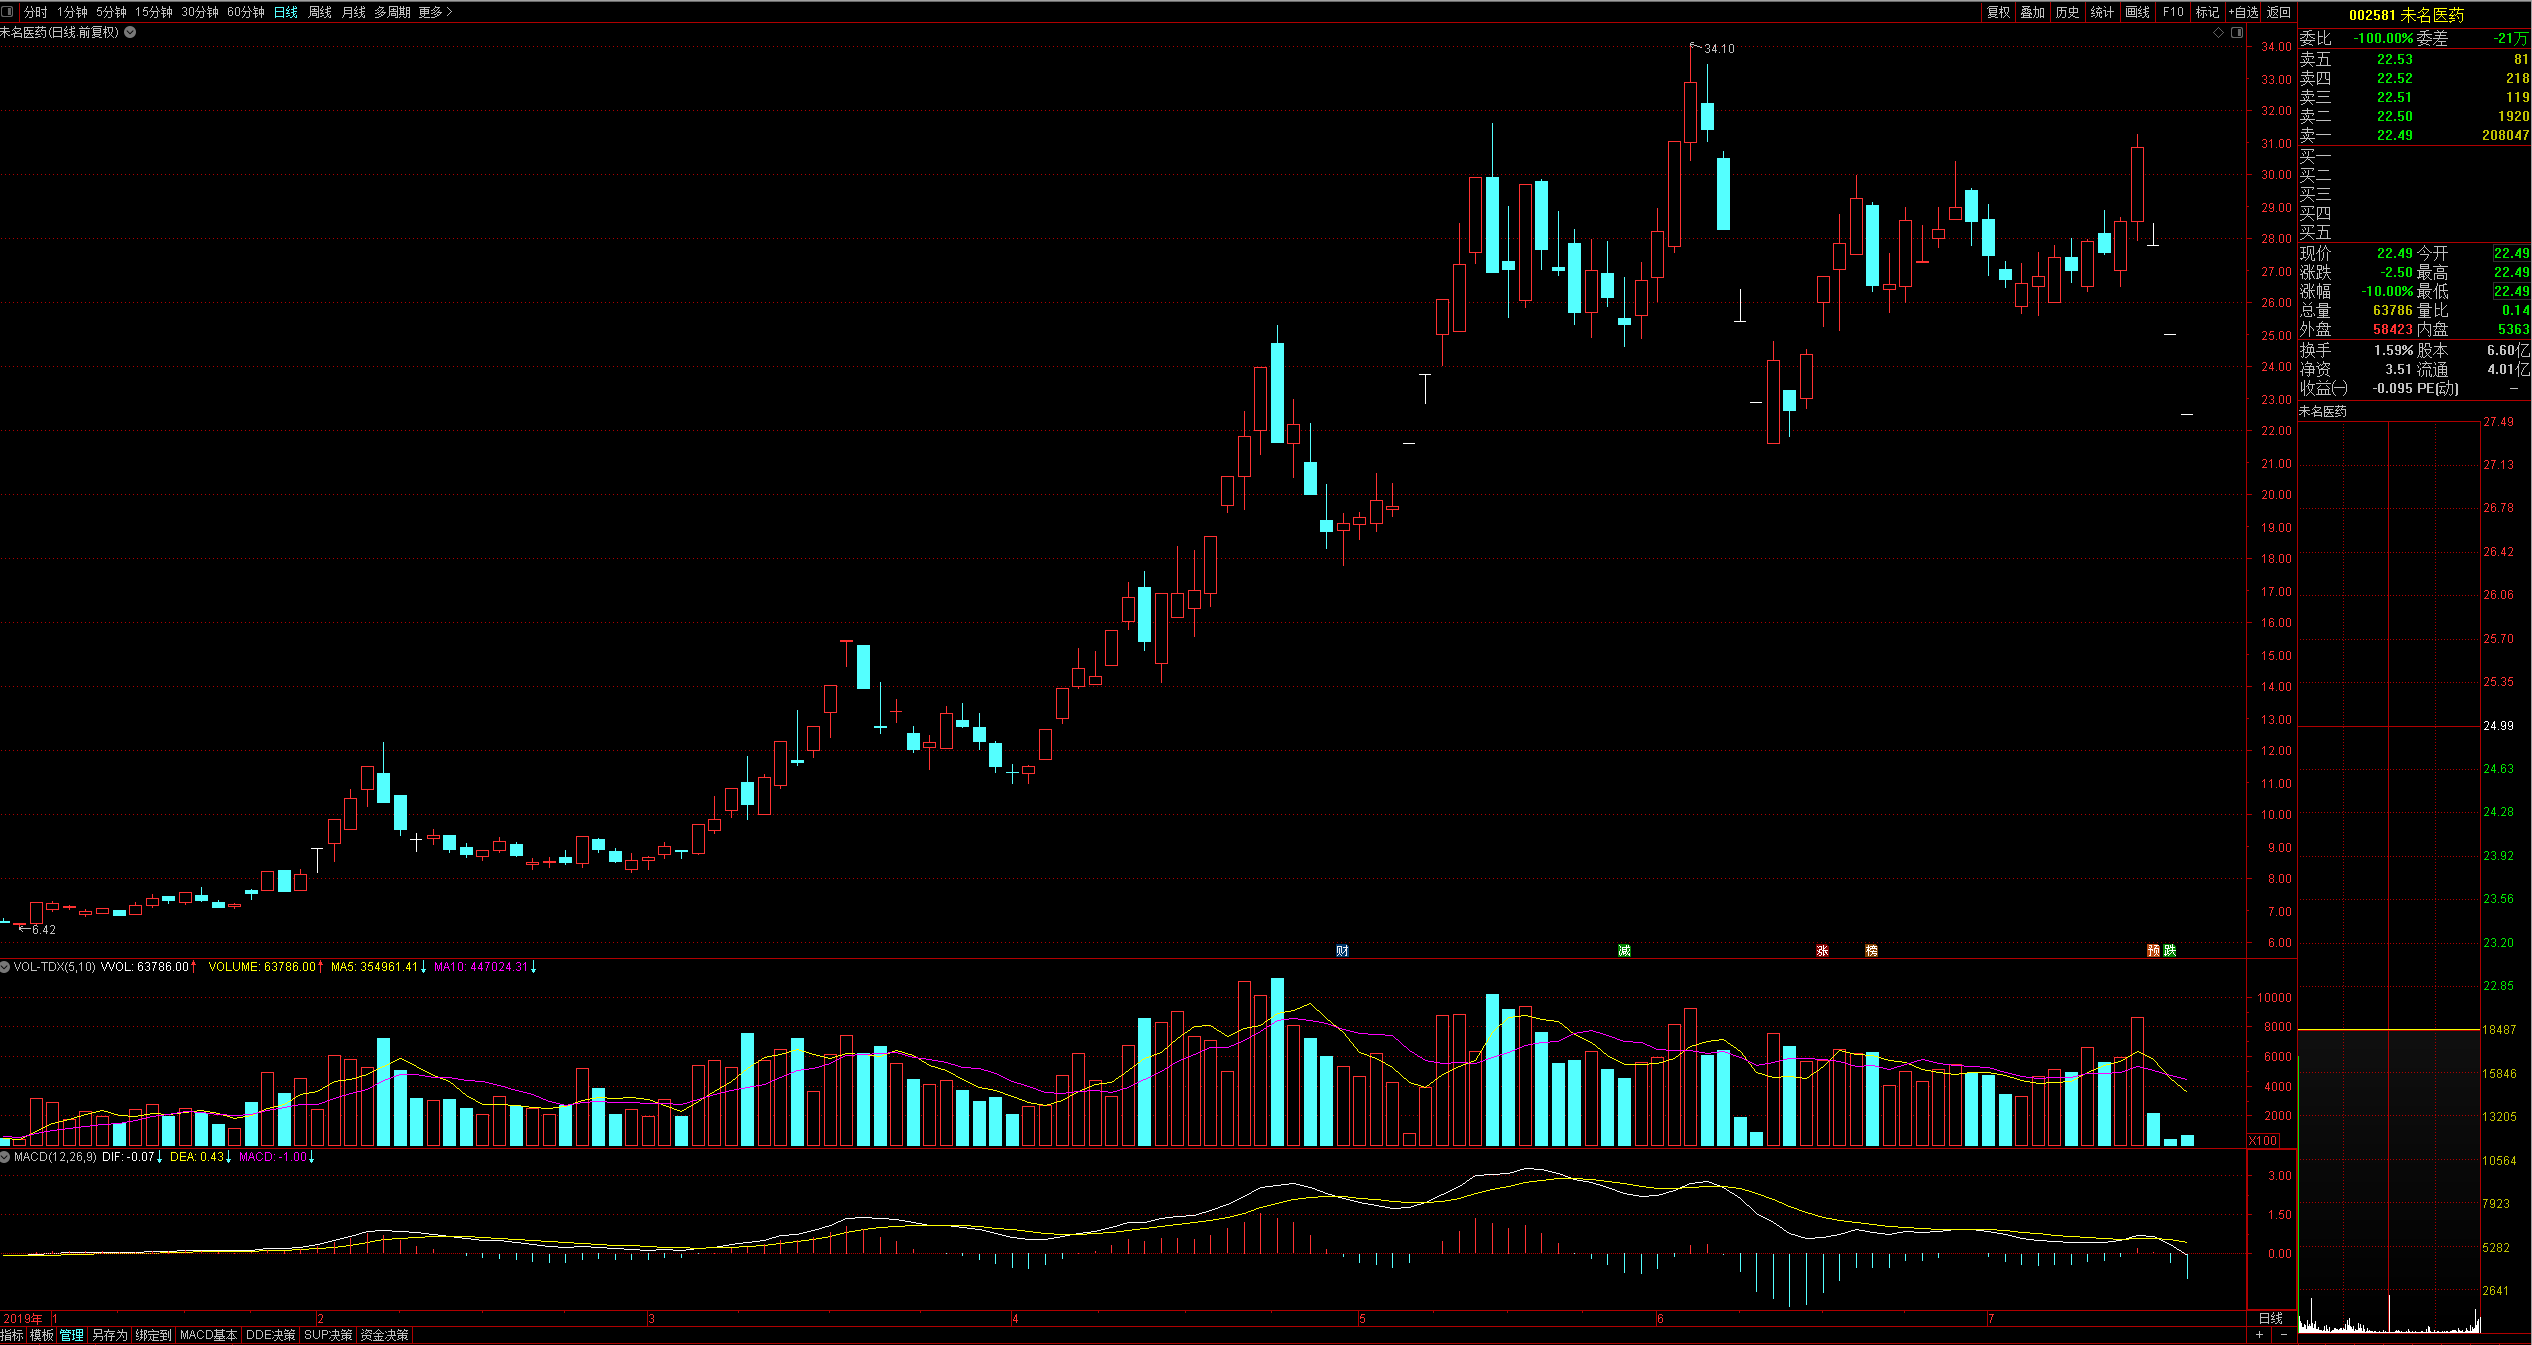Viewport: 2532px width, 1345px height.
Task: Select the 日线 daily chart tab
Action: tap(286, 12)
